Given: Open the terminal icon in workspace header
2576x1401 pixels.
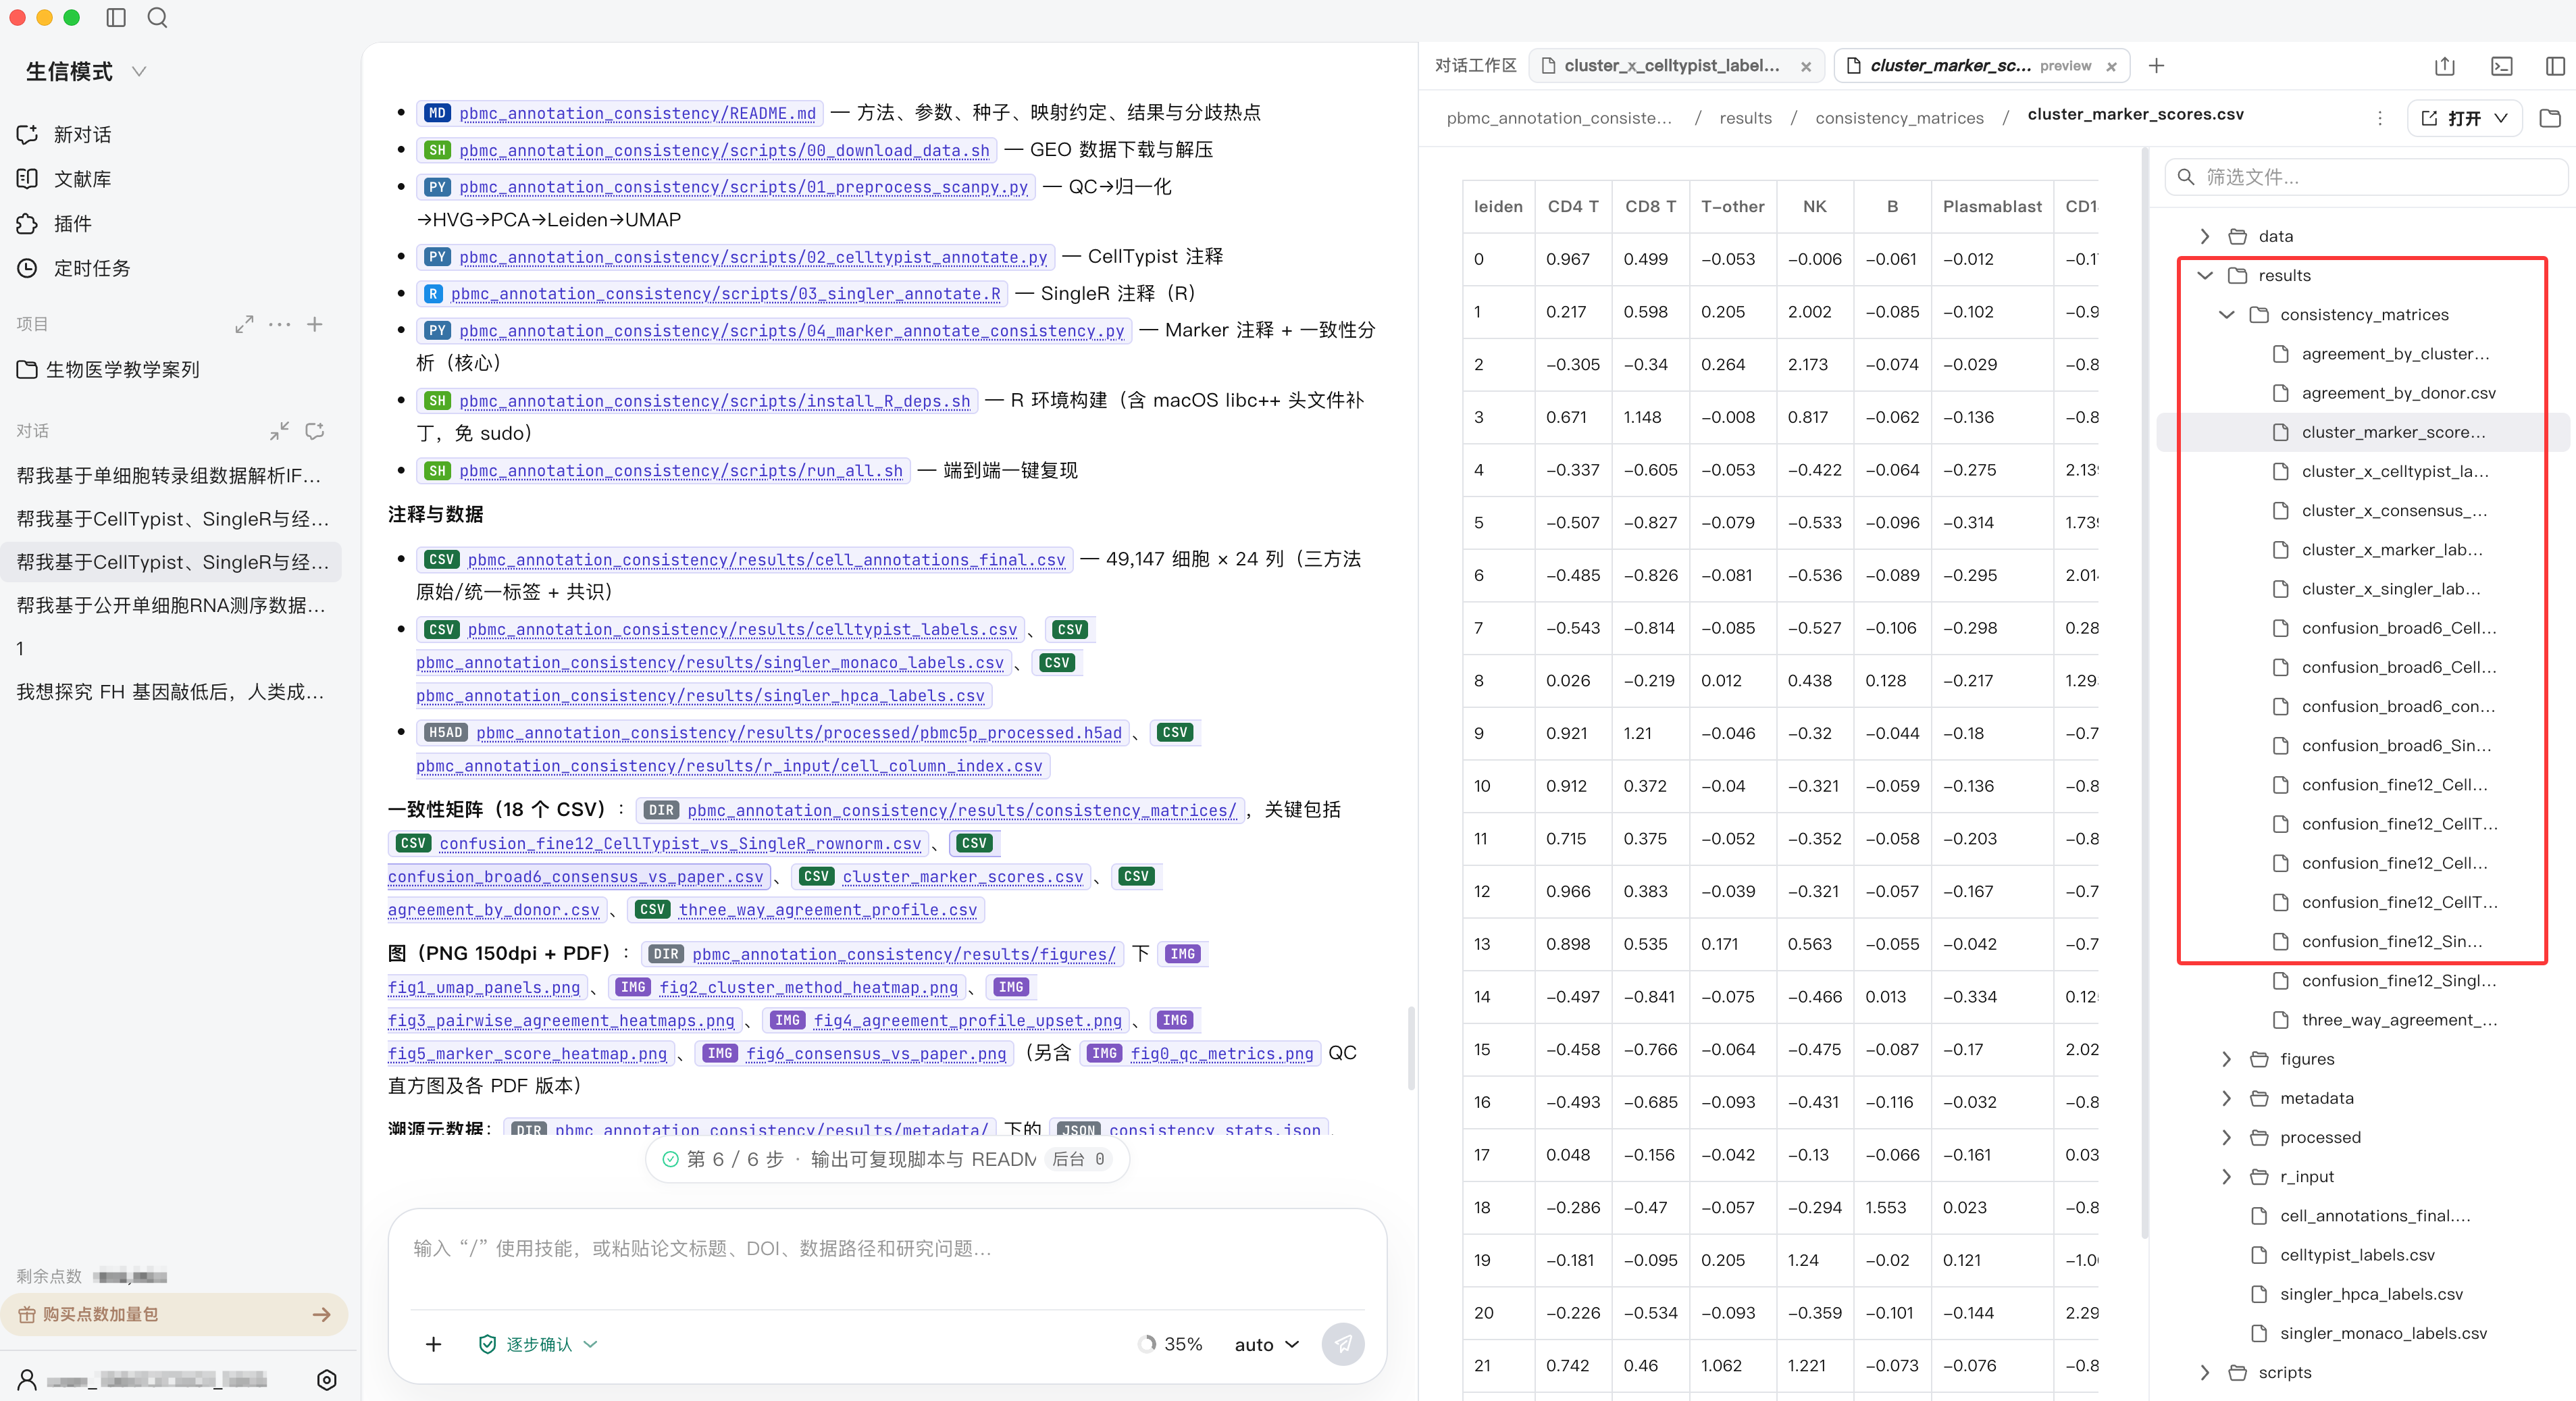Looking at the screenshot, I should tap(2501, 66).
